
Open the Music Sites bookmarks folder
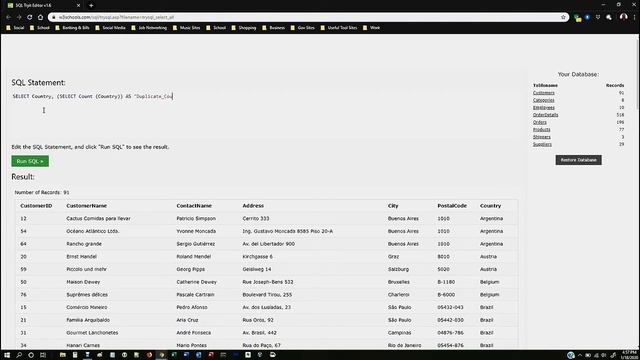click(187, 28)
